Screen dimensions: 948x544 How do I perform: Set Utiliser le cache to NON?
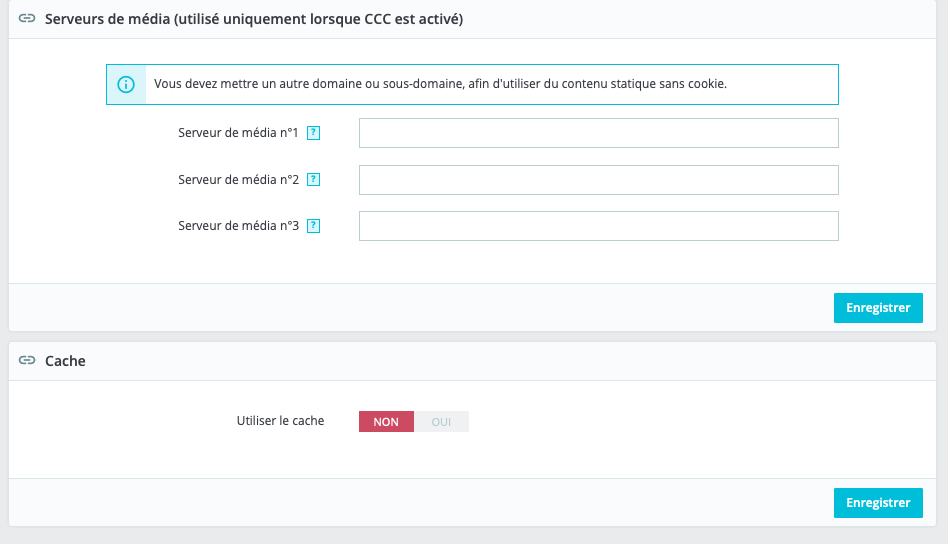click(386, 422)
